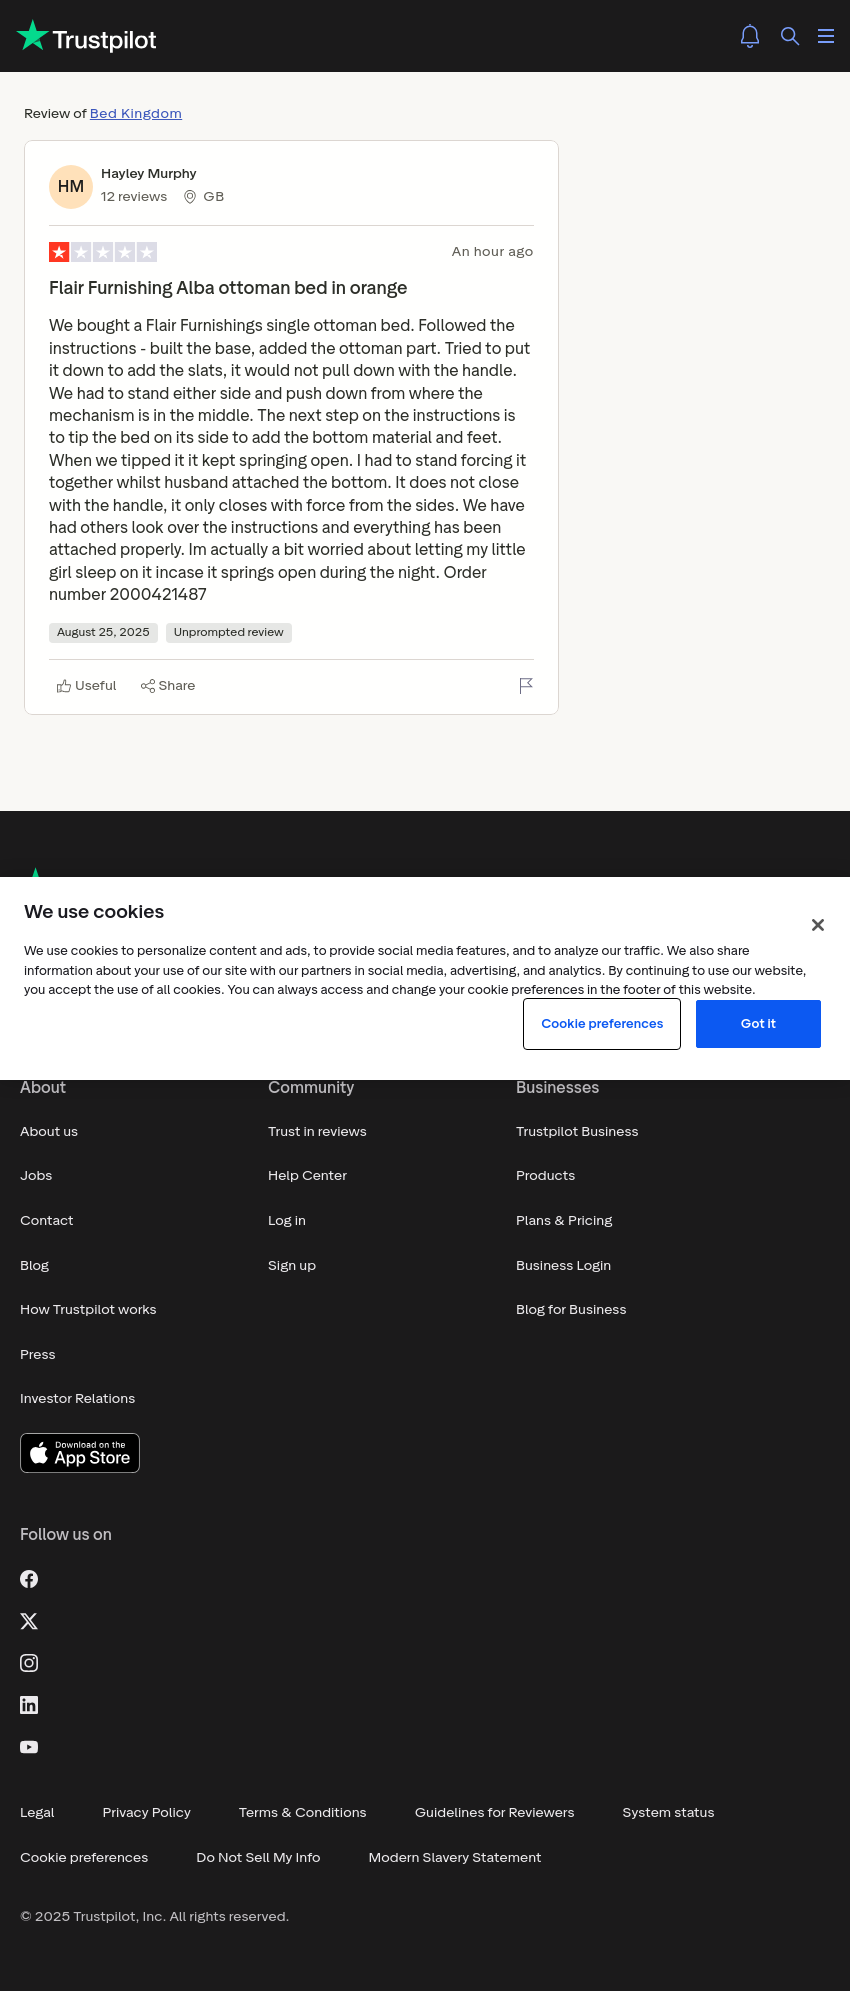850x1991 pixels.
Task: Visit Trustpilot's X (Twitter) icon
Action: coord(29,1621)
